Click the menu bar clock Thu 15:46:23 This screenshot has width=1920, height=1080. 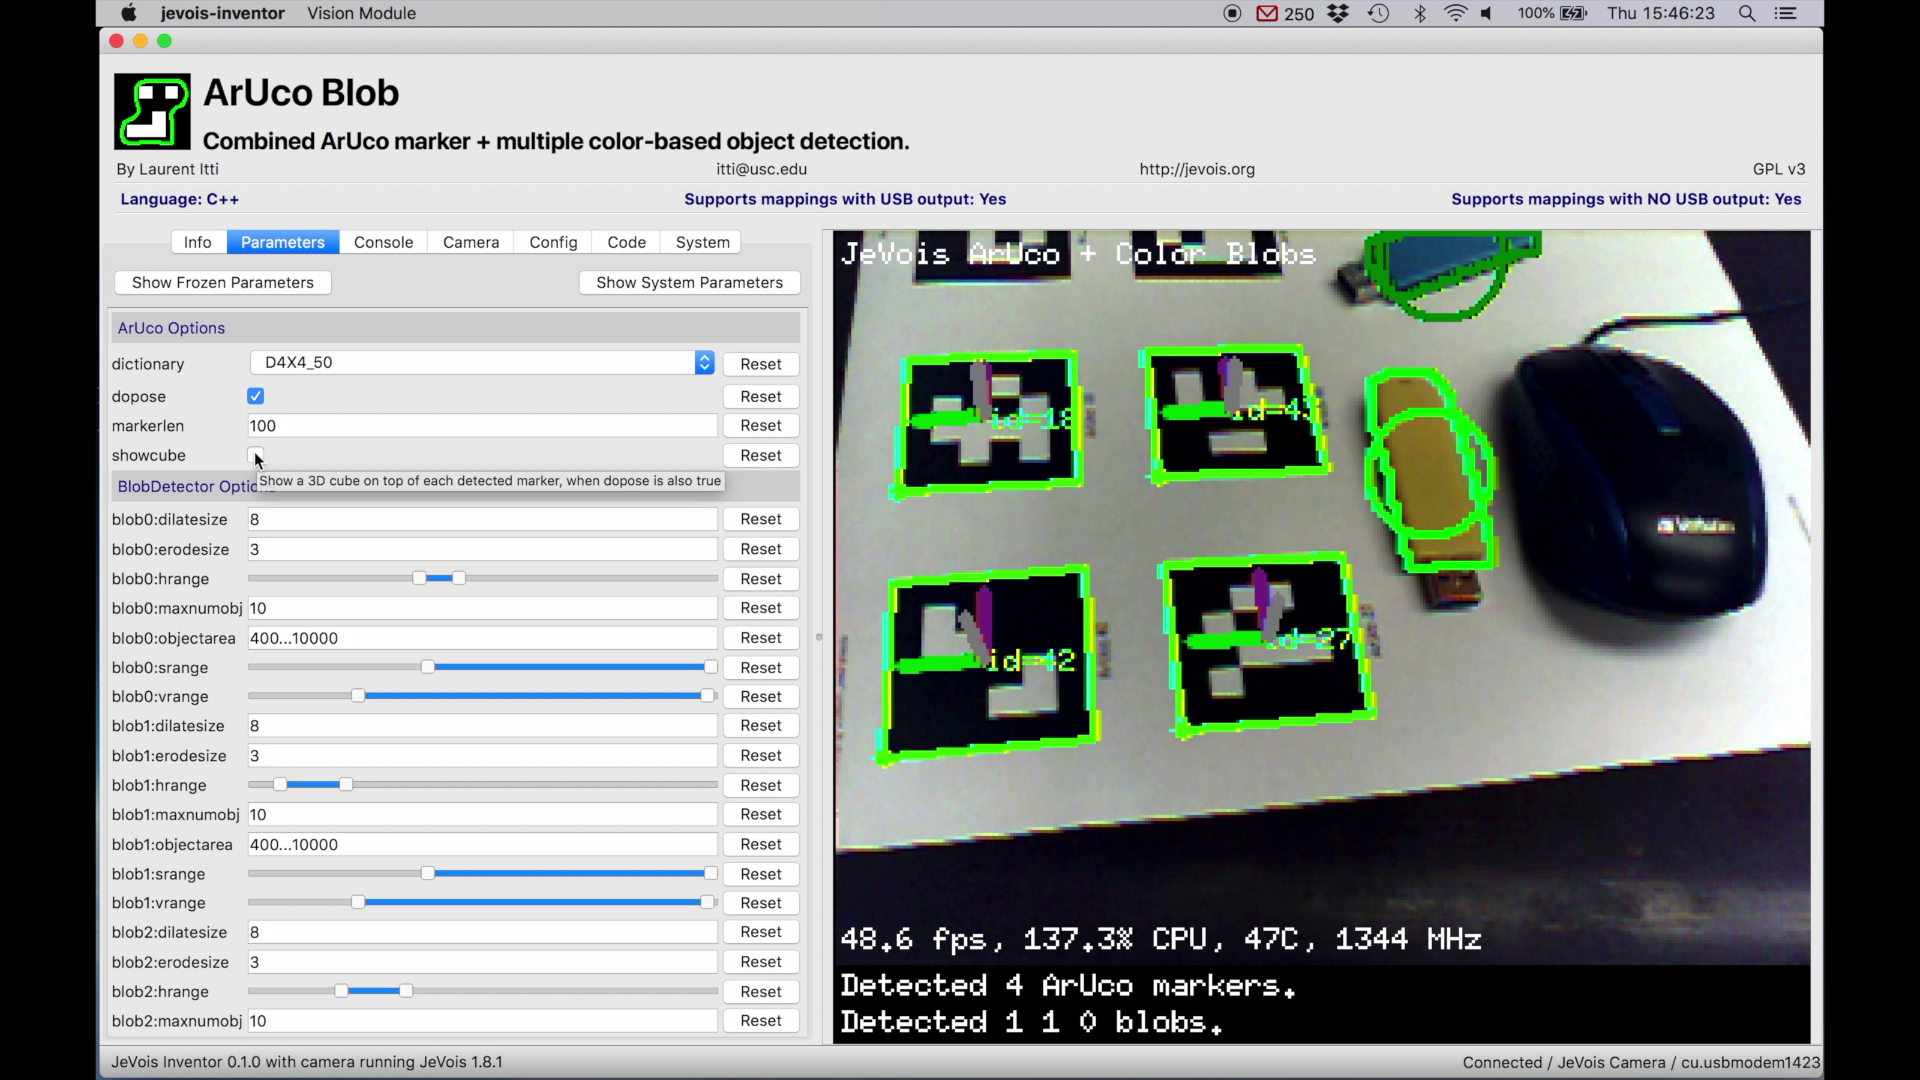[1661, 13]
